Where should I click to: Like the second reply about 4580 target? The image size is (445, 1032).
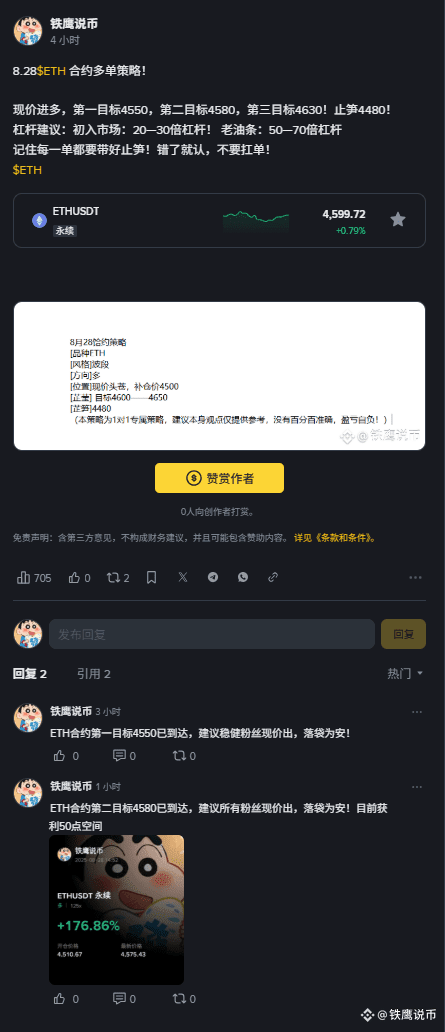coord(66,999)
